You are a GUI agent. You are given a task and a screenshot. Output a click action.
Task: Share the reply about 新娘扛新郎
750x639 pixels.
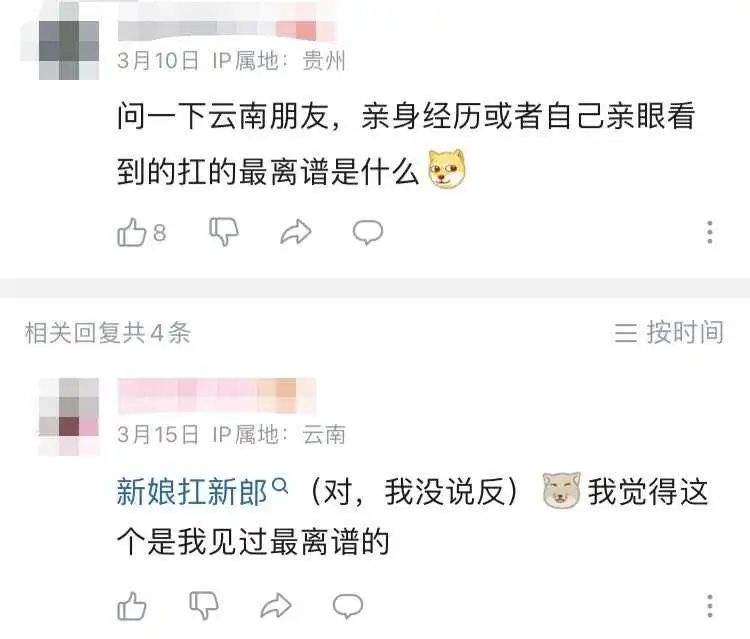[x=276, y=606]
